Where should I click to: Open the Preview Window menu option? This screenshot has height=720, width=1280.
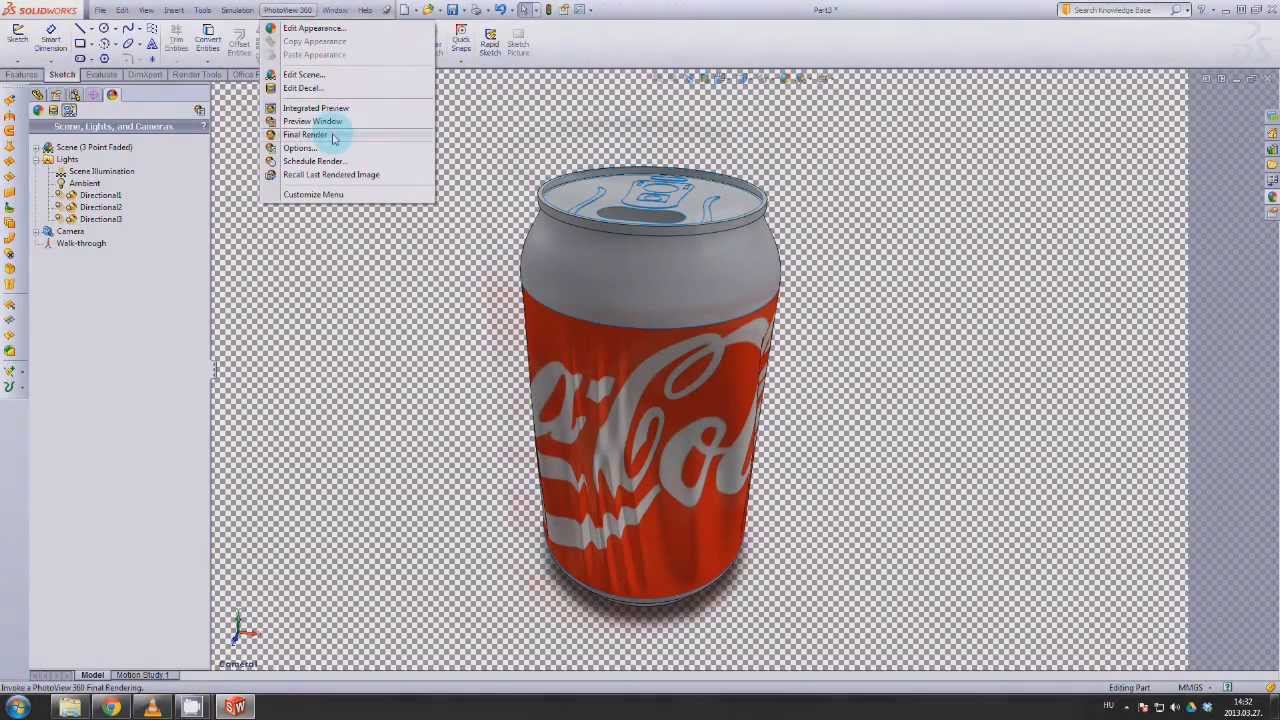pos(312,121)
